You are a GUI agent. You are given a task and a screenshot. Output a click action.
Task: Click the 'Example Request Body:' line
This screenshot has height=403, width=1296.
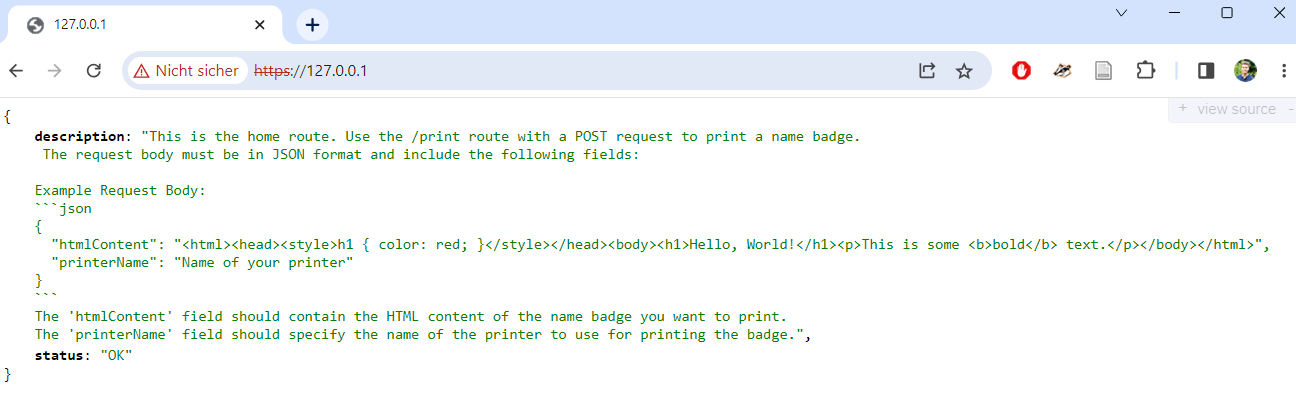(120, 191)
